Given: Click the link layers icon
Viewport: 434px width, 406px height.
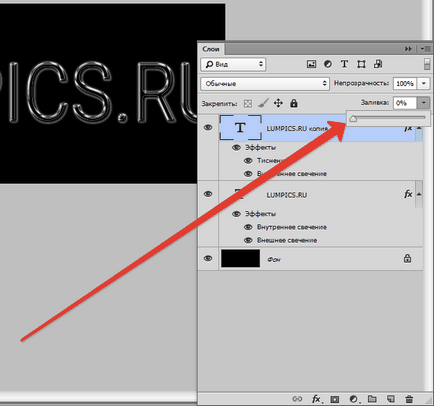Looking at the screenshot, I should [297, 399].
